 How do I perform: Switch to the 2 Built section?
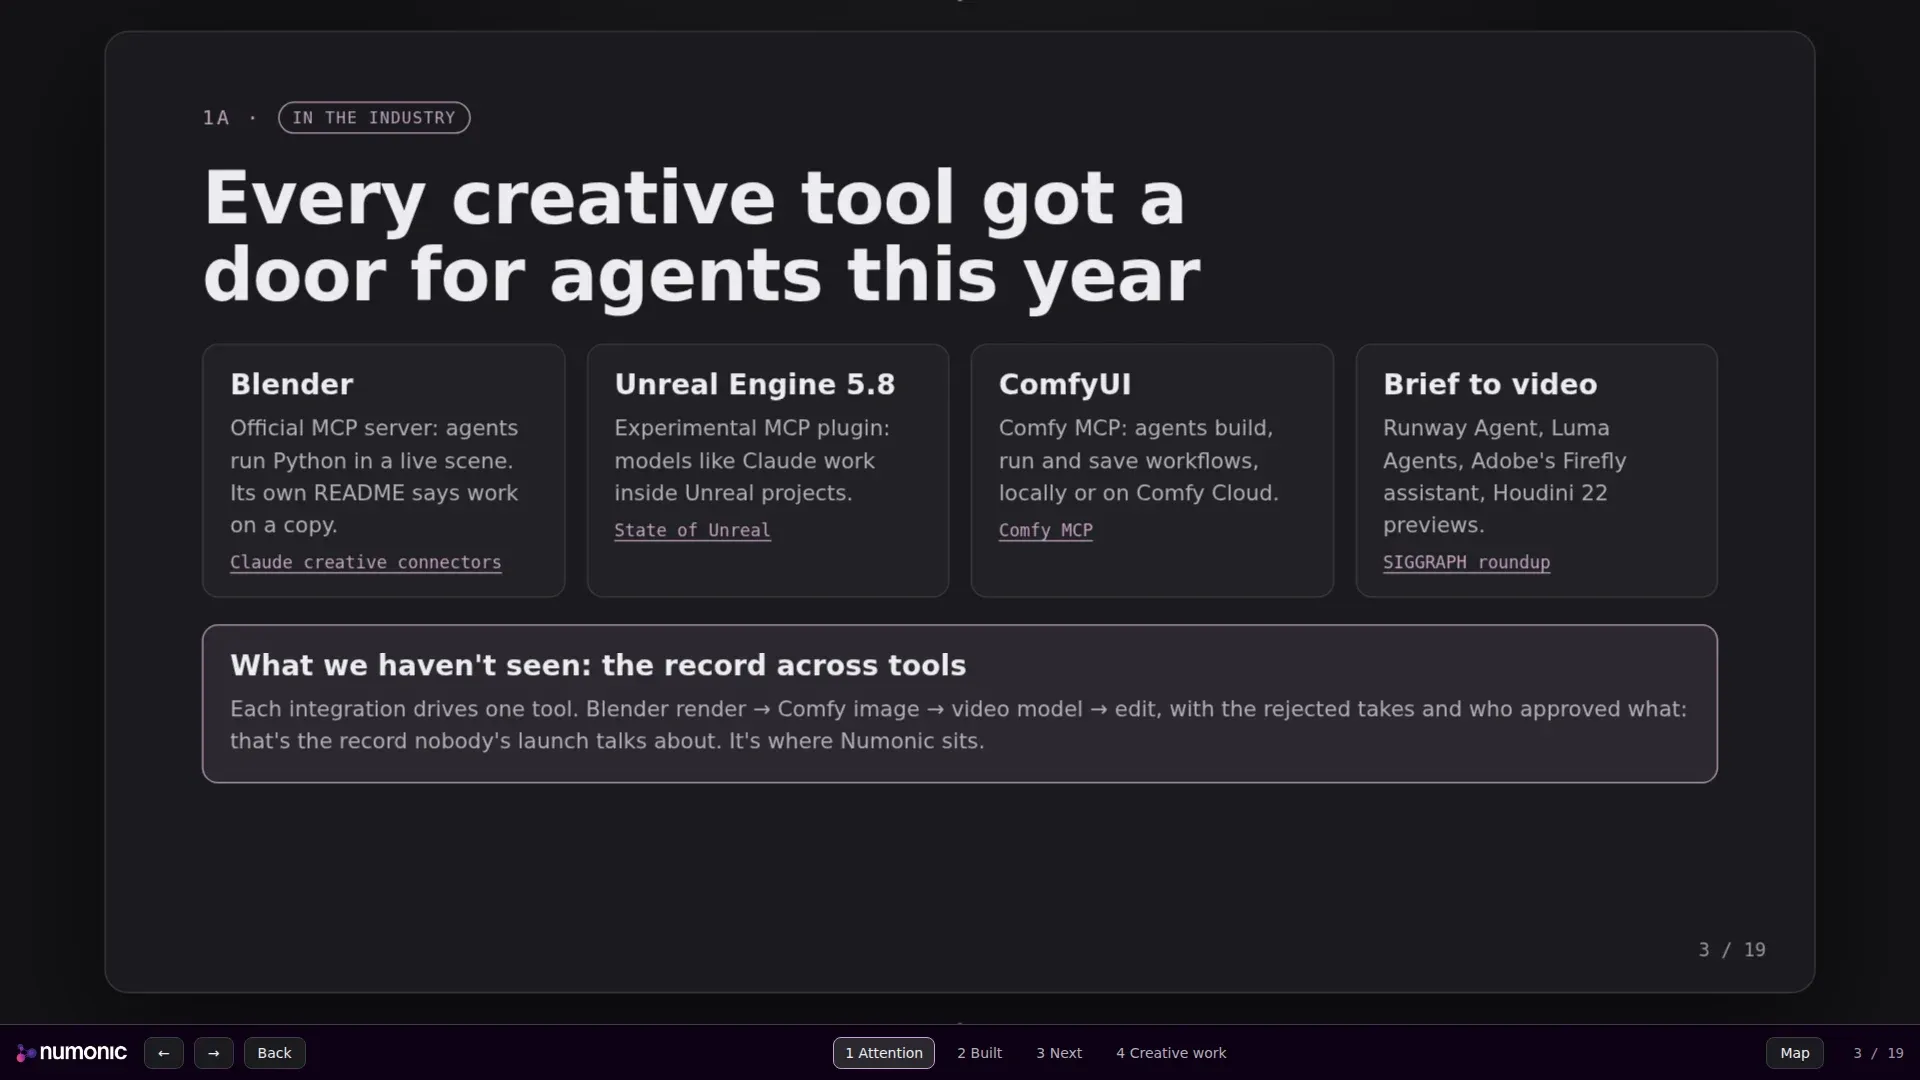point(980,1053)
